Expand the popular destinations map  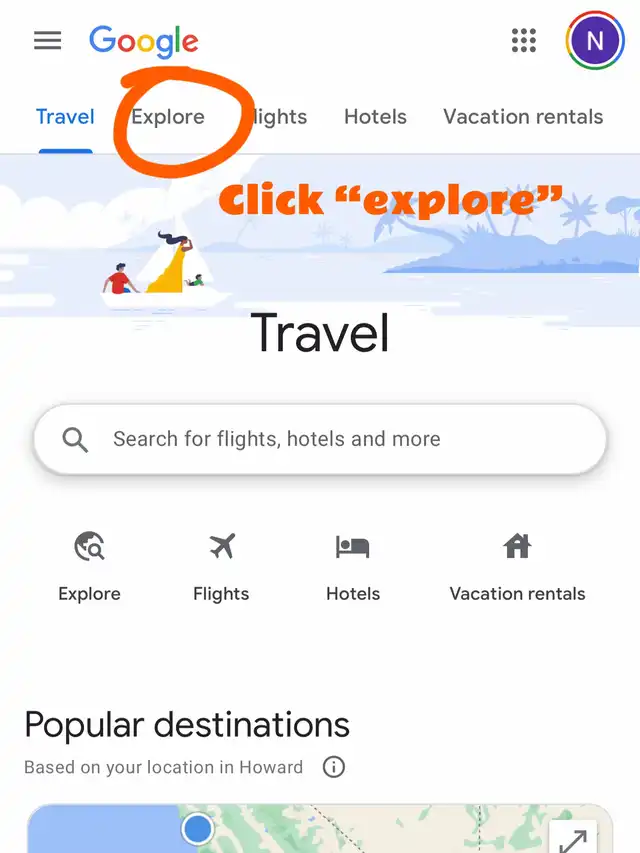[573, 838]
